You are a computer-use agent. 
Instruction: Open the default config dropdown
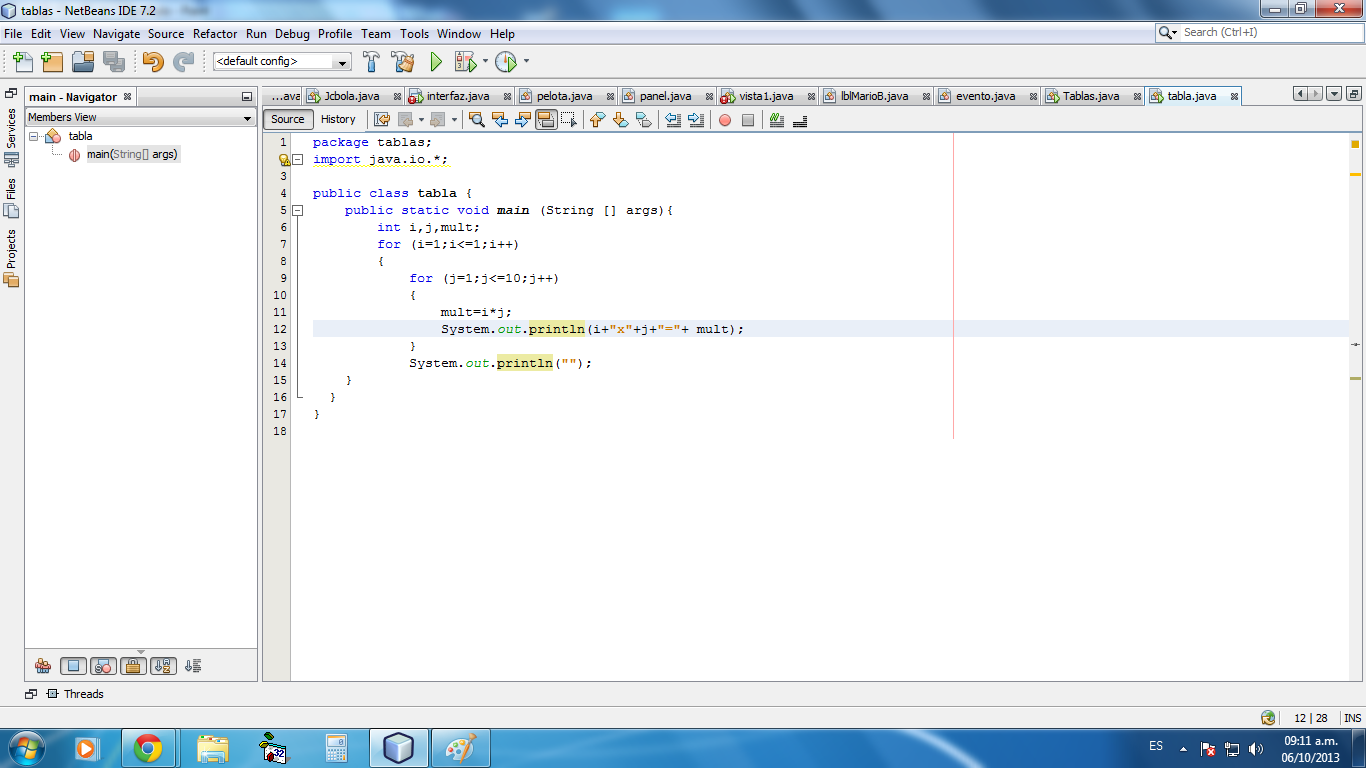340,61
